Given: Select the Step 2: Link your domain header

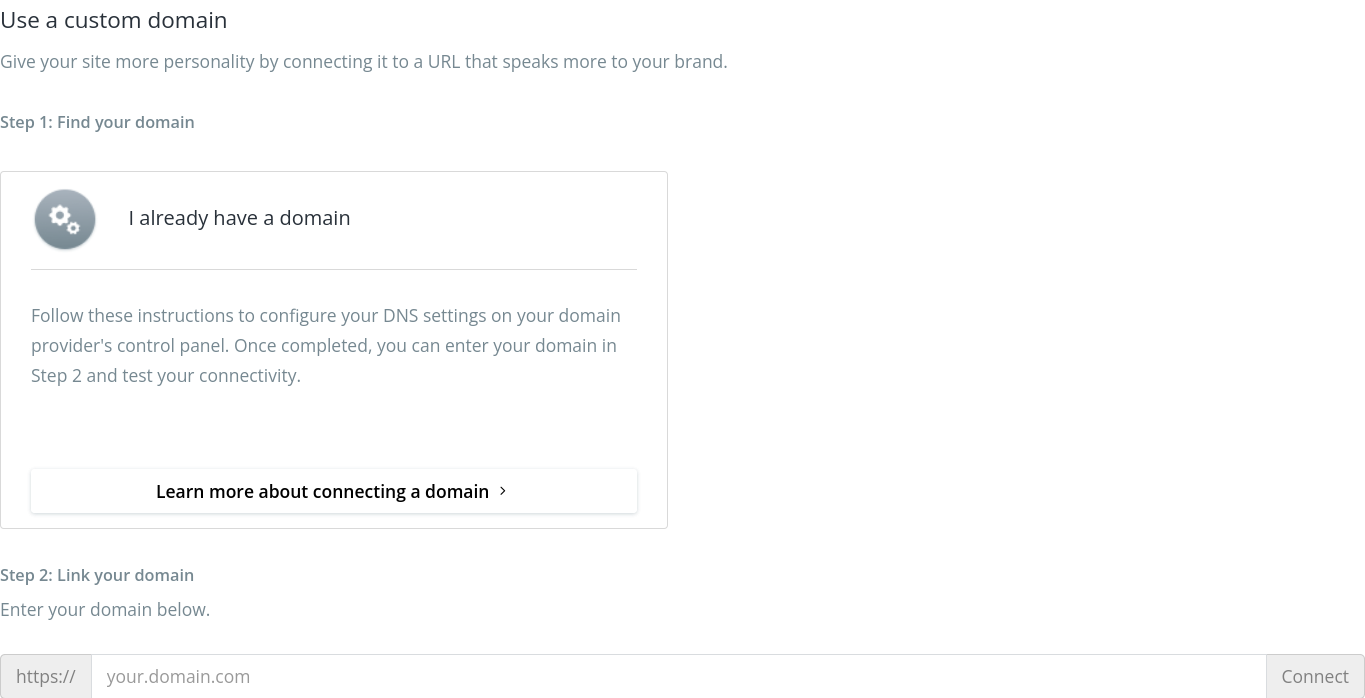Looking at the screenshot, I should point(97,575).
